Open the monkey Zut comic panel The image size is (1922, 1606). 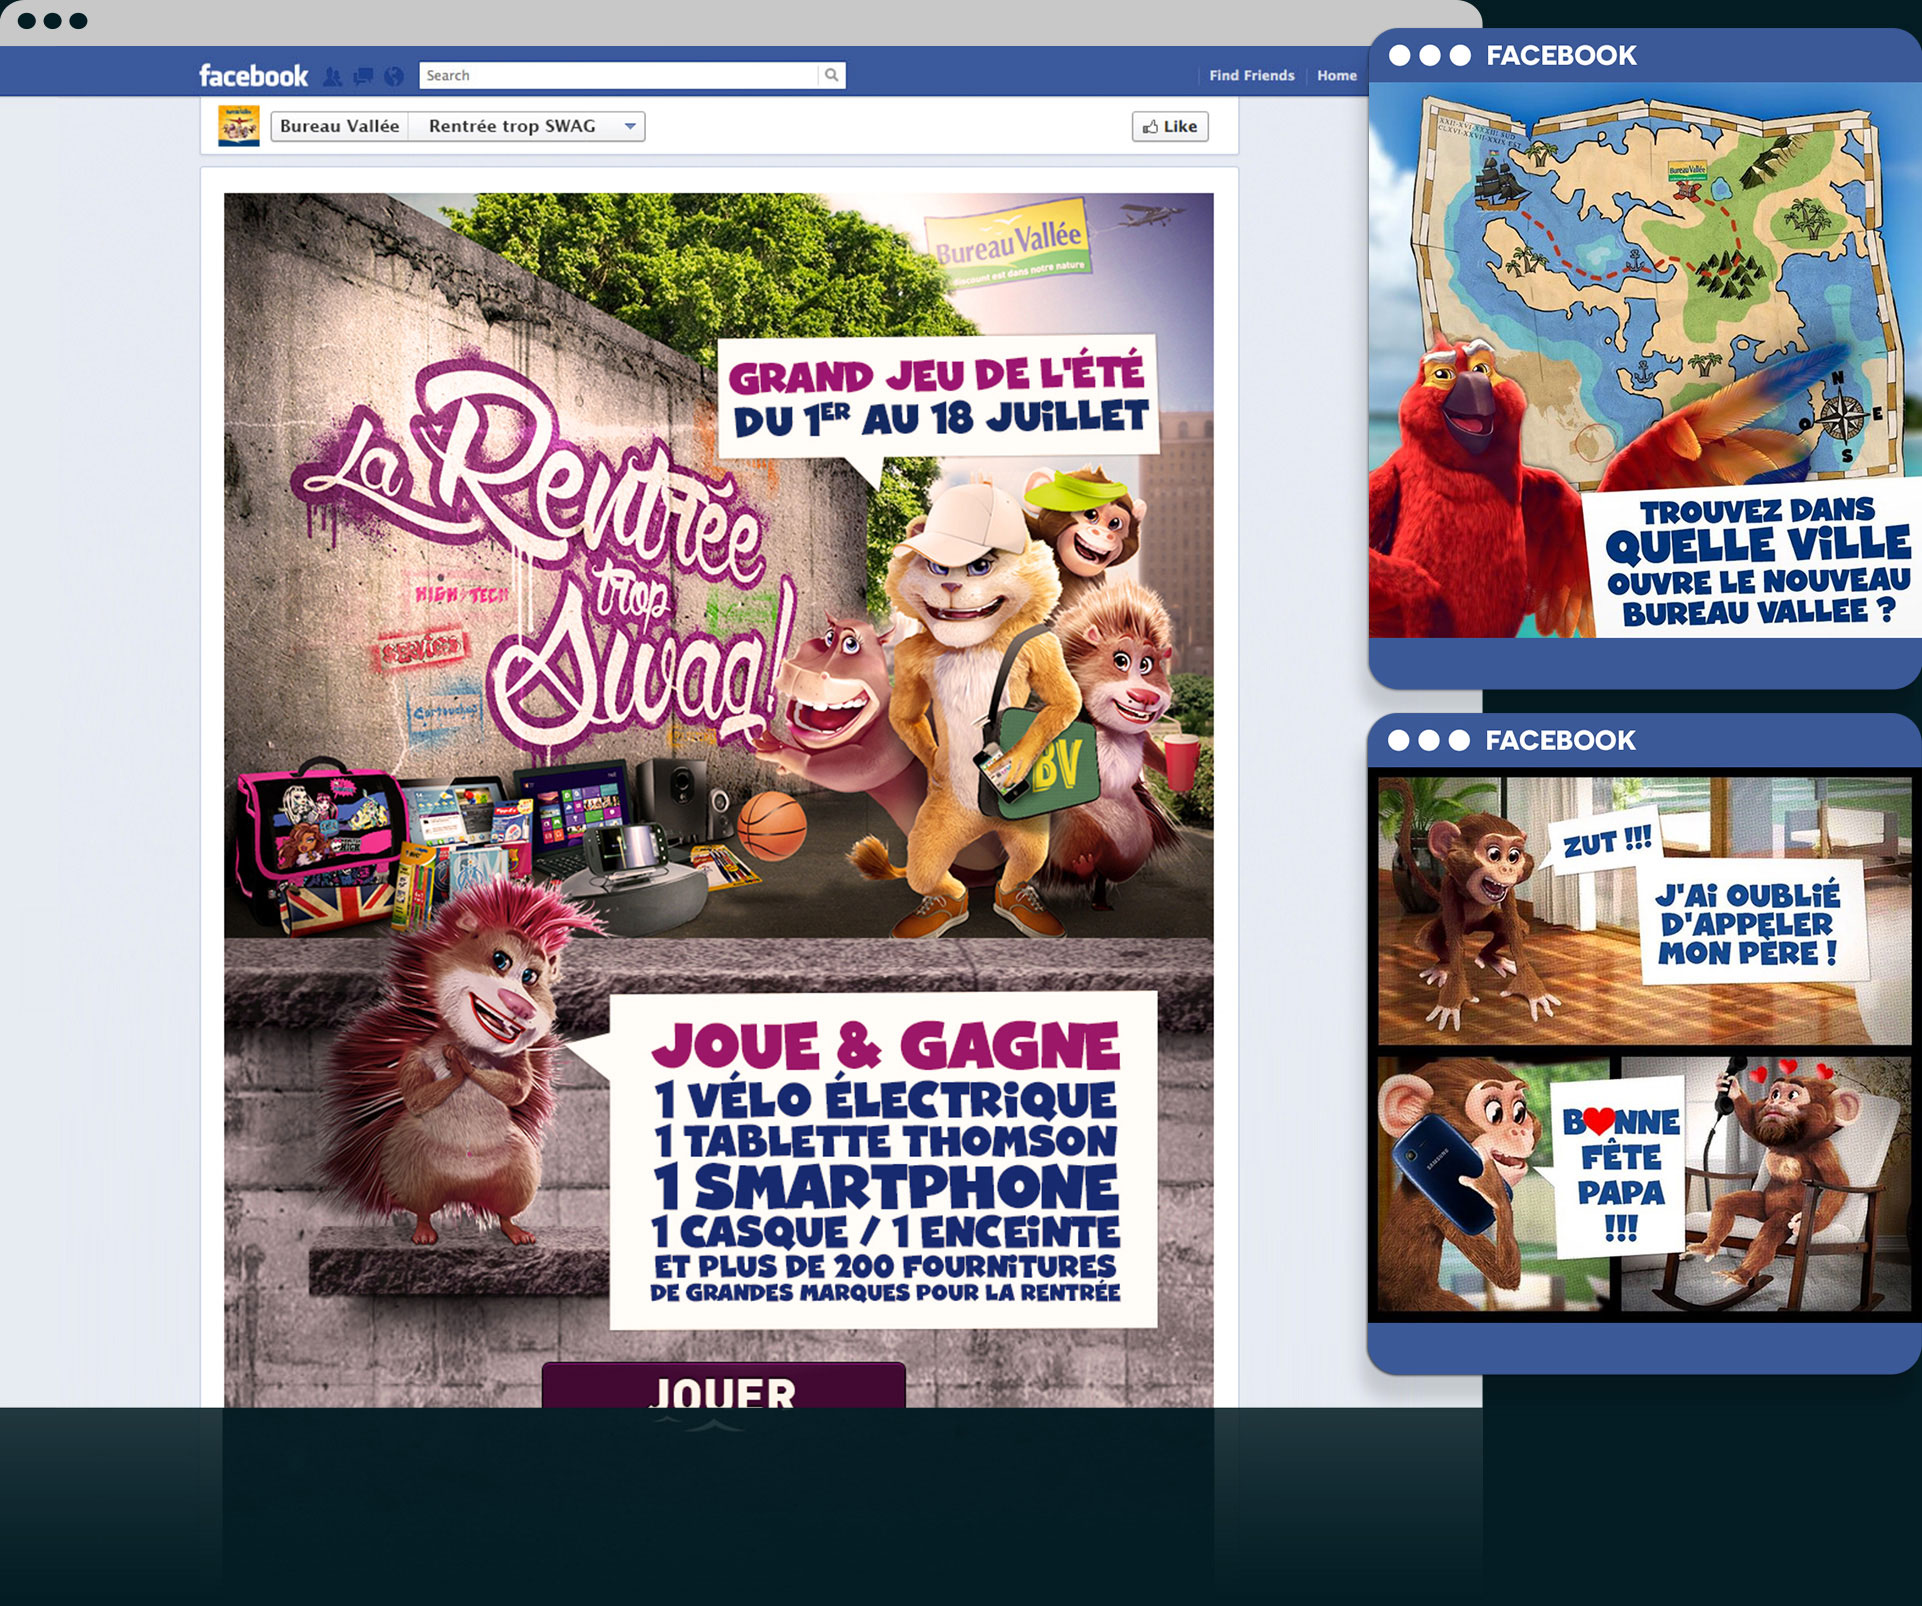point(1644,911)
